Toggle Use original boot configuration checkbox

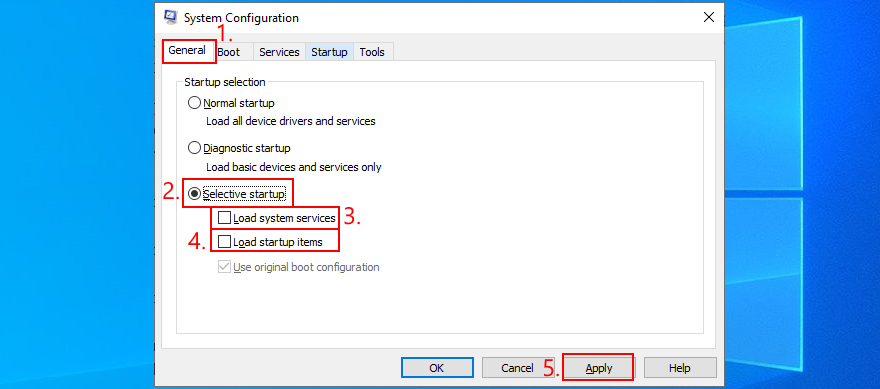224,267
